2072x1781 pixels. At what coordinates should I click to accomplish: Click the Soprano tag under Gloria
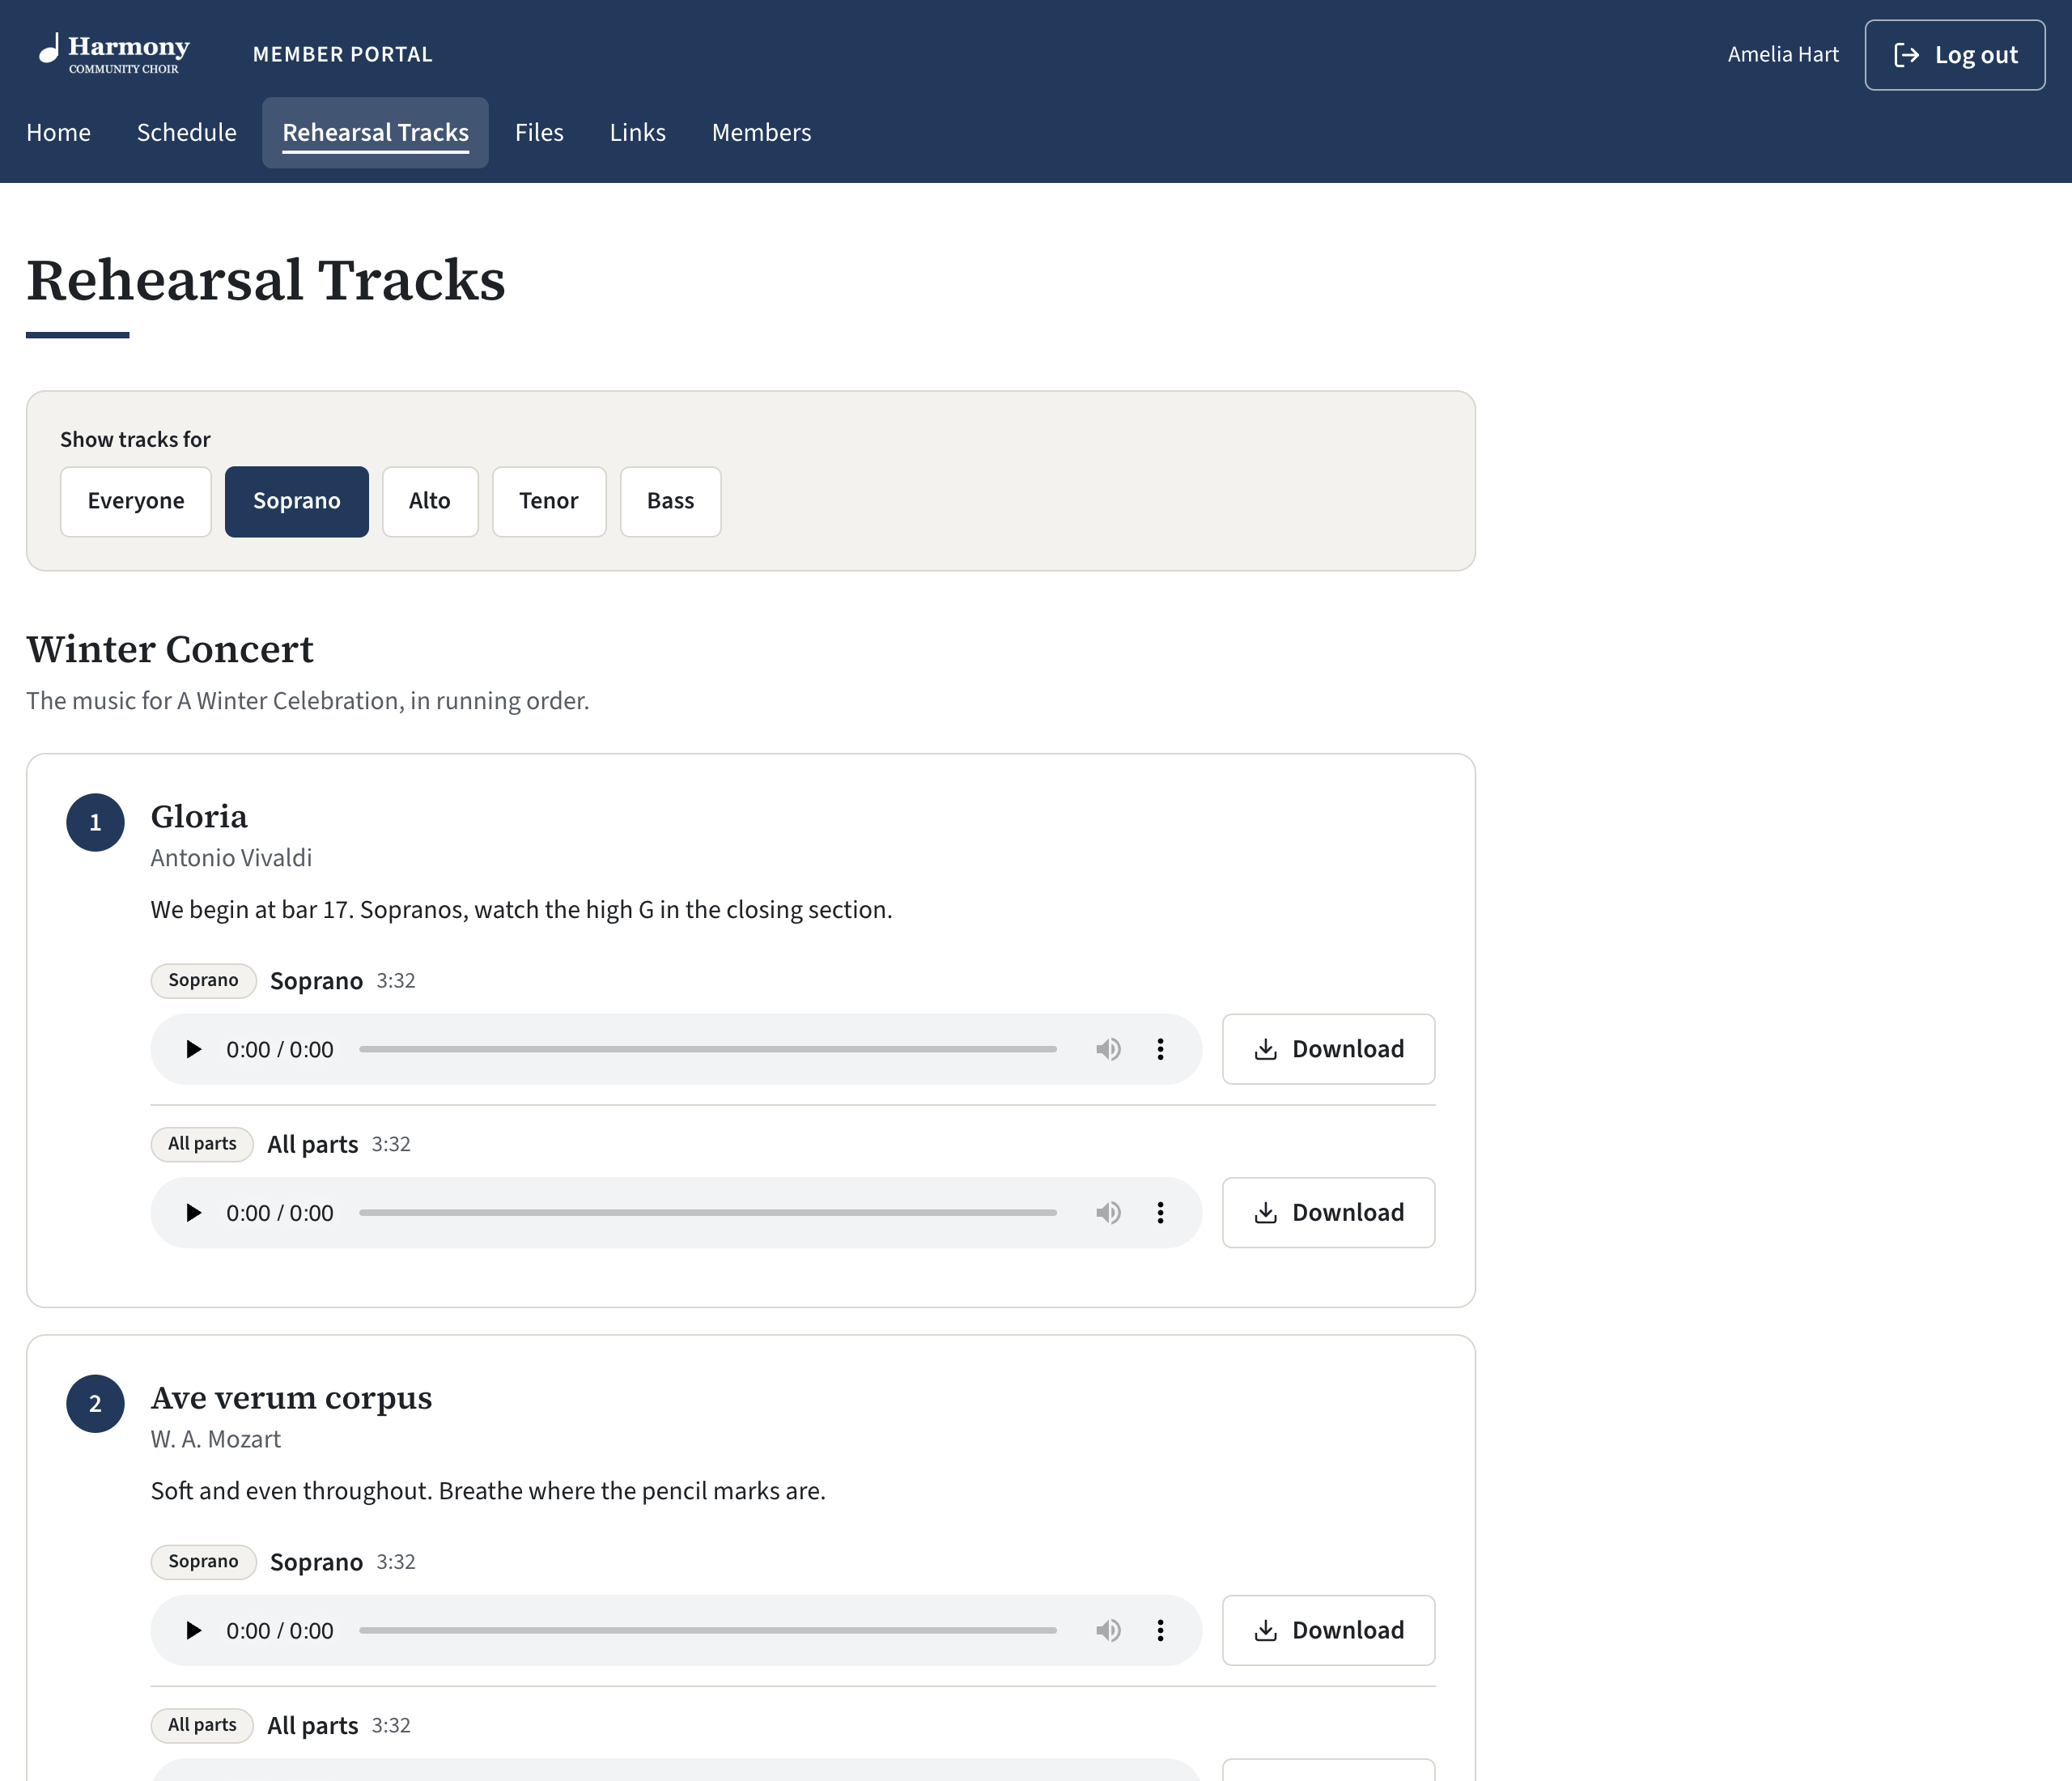click(x=203, y=980)
